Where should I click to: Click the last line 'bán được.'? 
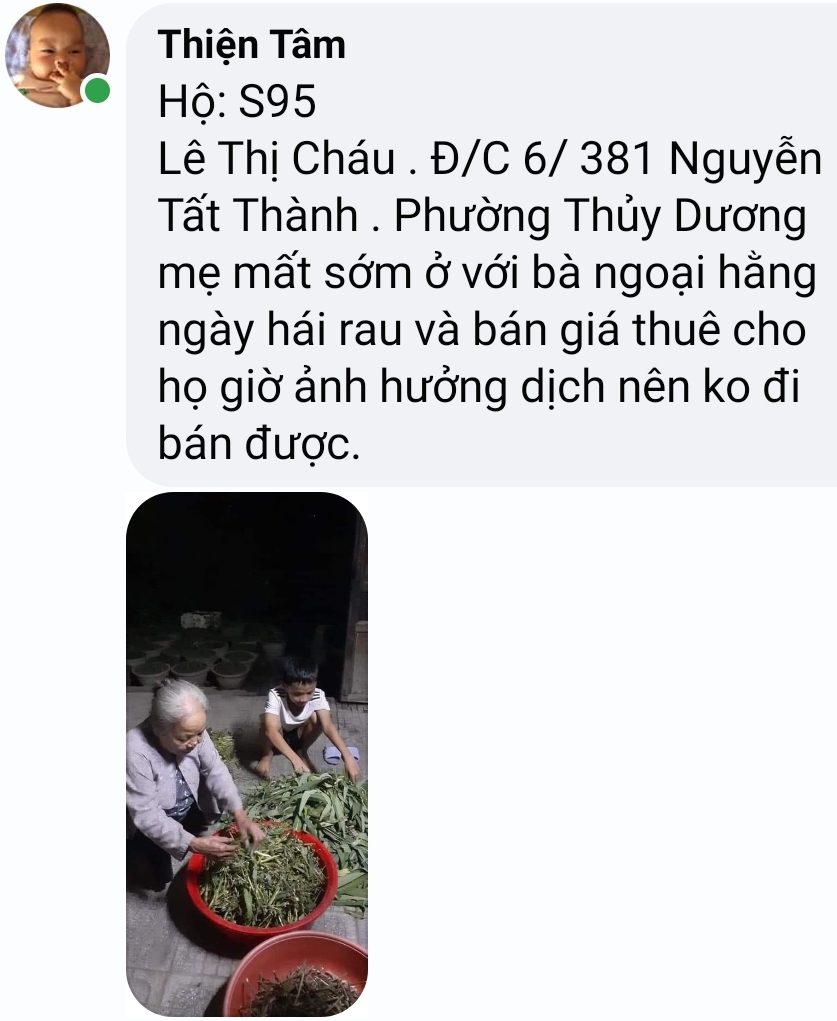click(x=259, y=444)
